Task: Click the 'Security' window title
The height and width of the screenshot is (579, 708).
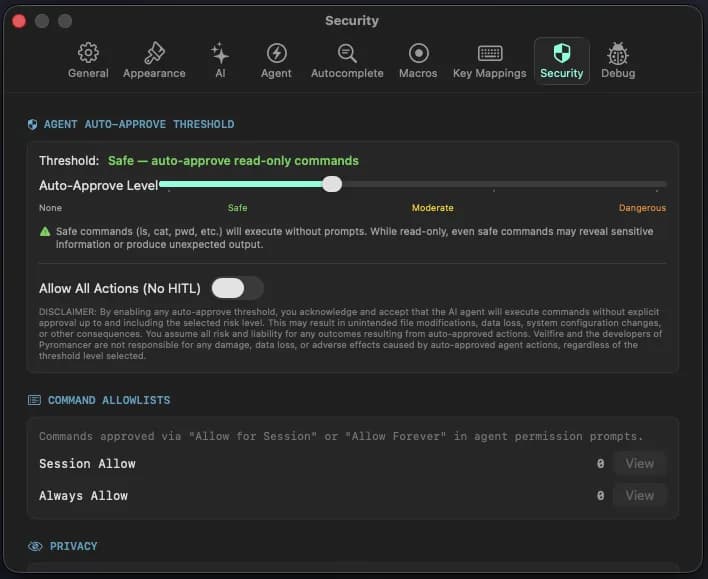Action: coord(352,21)
